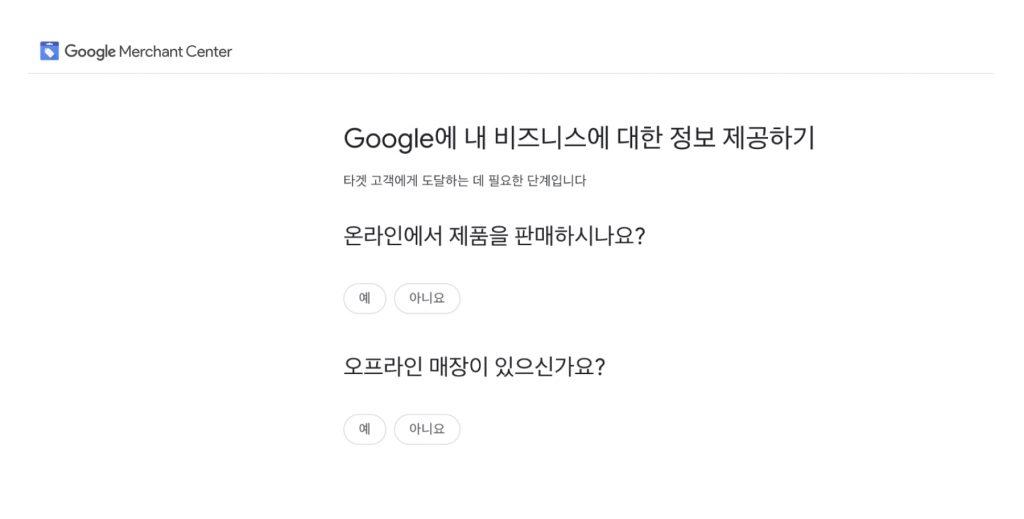Click the words 타겟 고객에게 in the subtitle
Image resolution: width=1024 pixels, height=519 pixels.
click(x=380, y=181)
